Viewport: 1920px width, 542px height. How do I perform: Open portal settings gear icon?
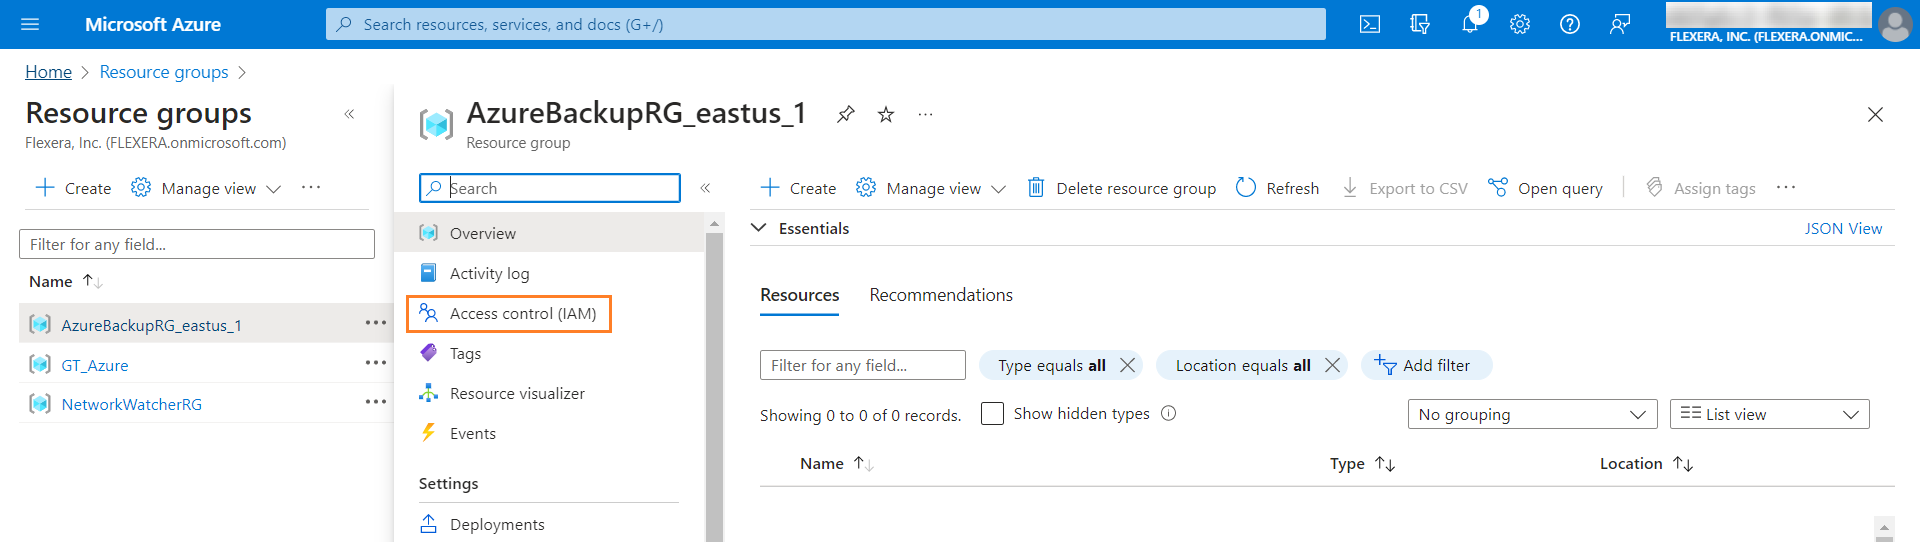point(1520,24)
